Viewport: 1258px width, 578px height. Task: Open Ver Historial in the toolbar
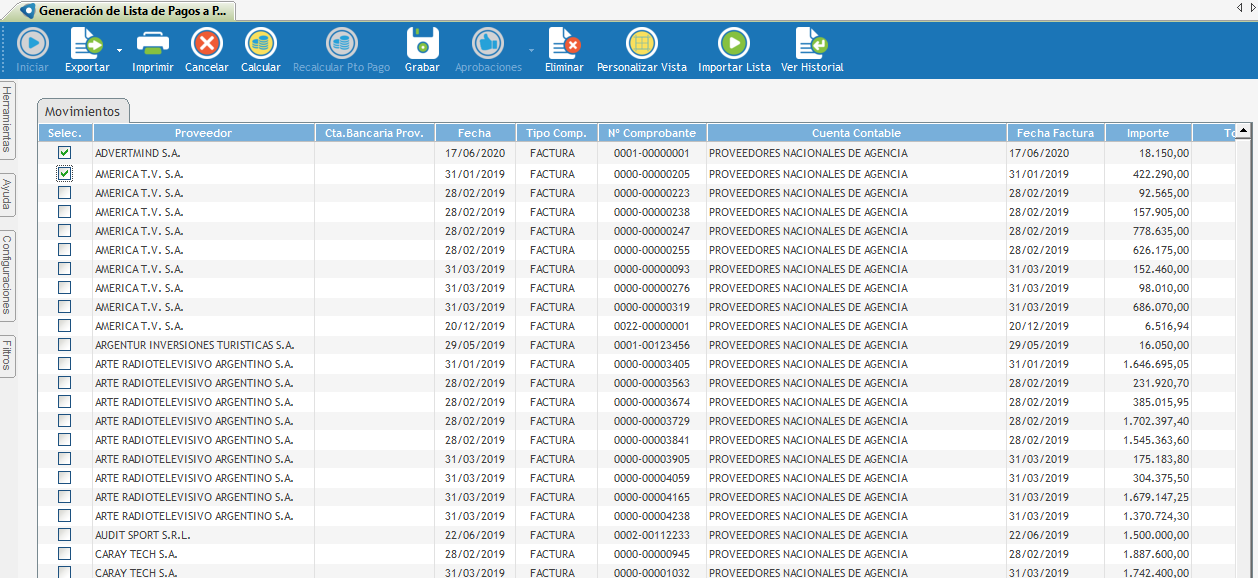[811, 44]
